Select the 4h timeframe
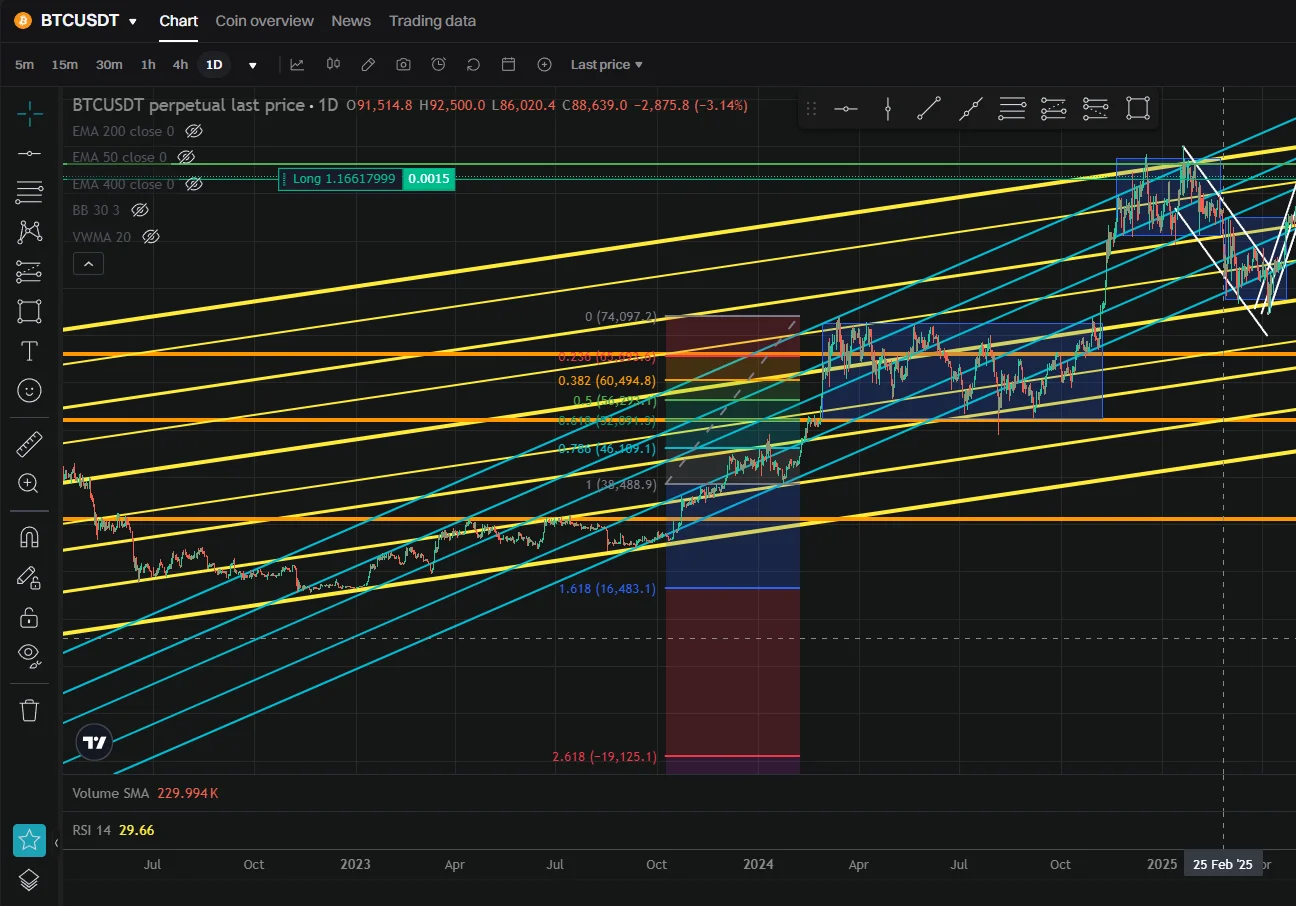1296x906 pixels. 180,64
